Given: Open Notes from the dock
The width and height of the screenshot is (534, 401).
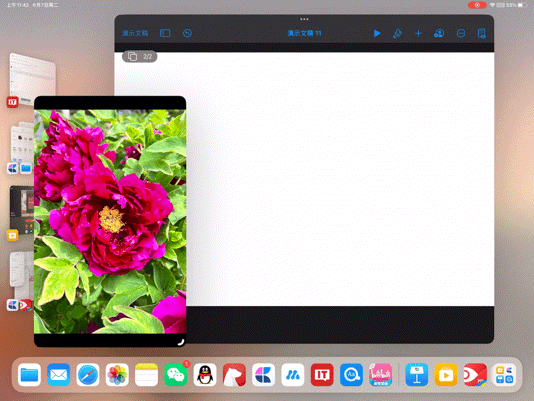Looking at the screenshot, I should (x=146, y=375).
